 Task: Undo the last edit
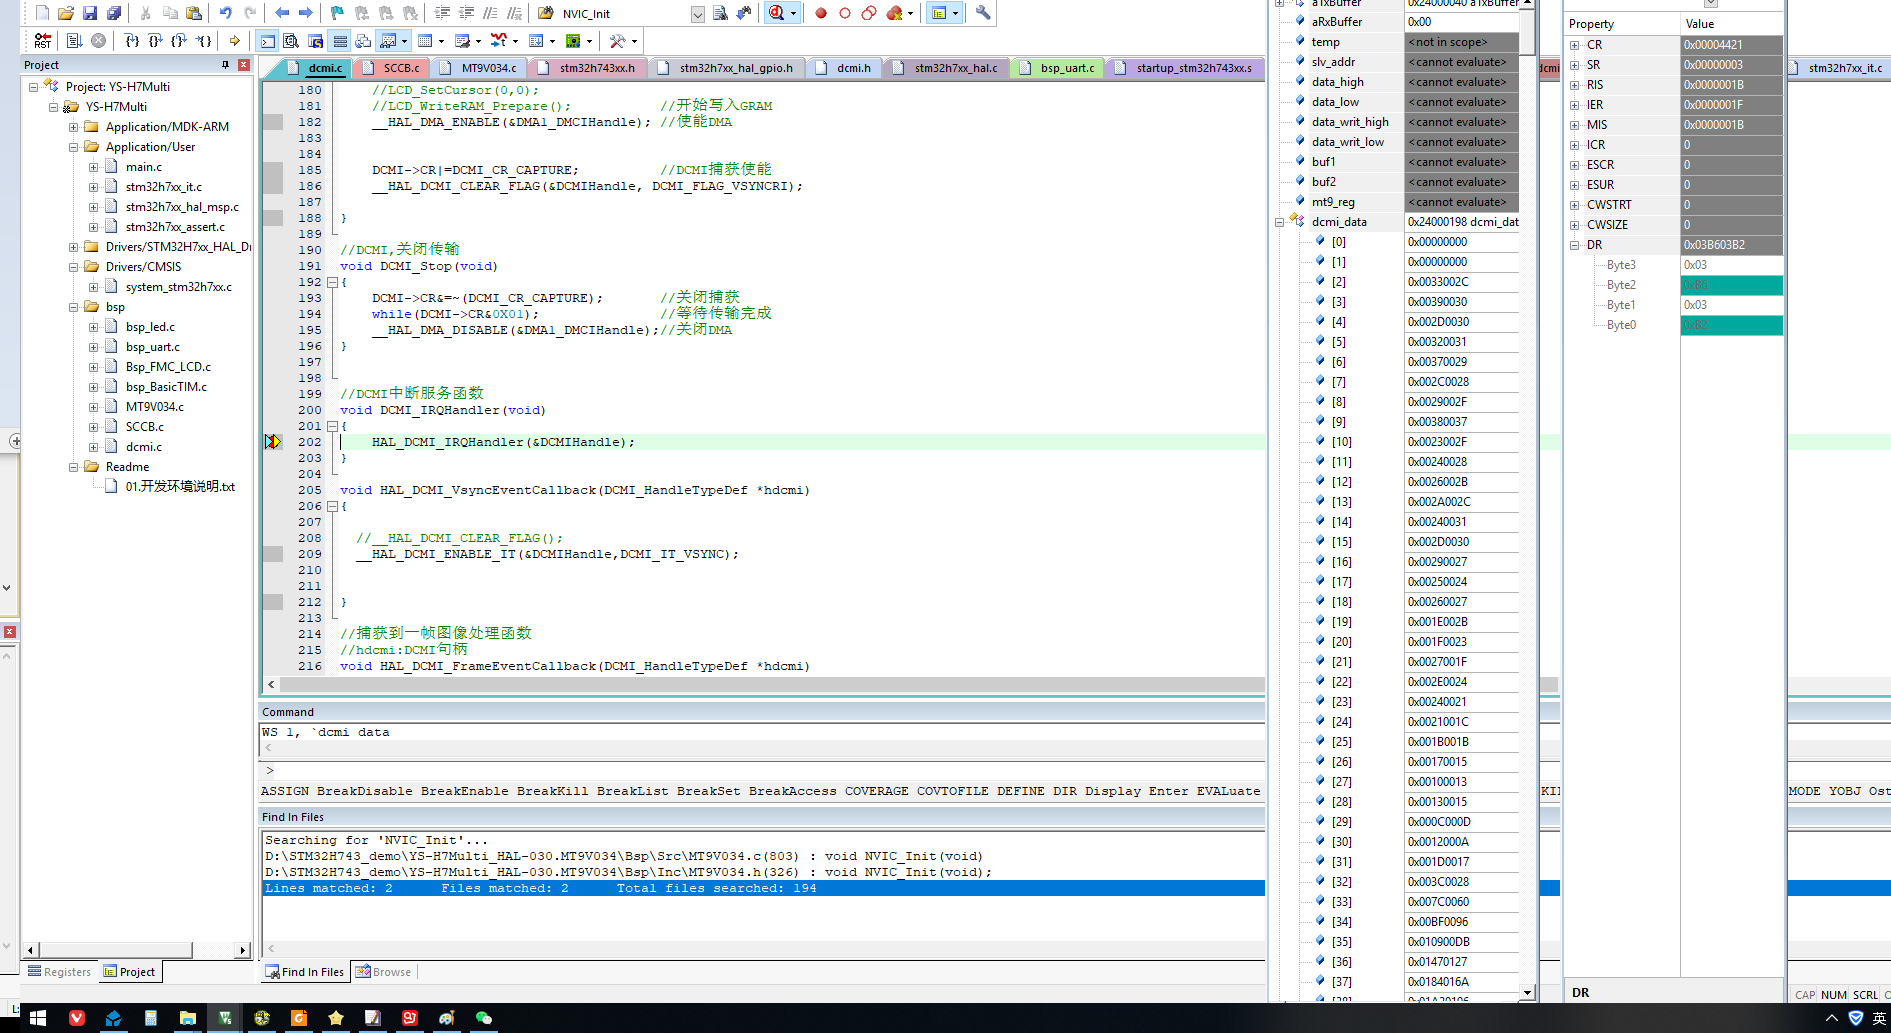[x=226, y=13]
